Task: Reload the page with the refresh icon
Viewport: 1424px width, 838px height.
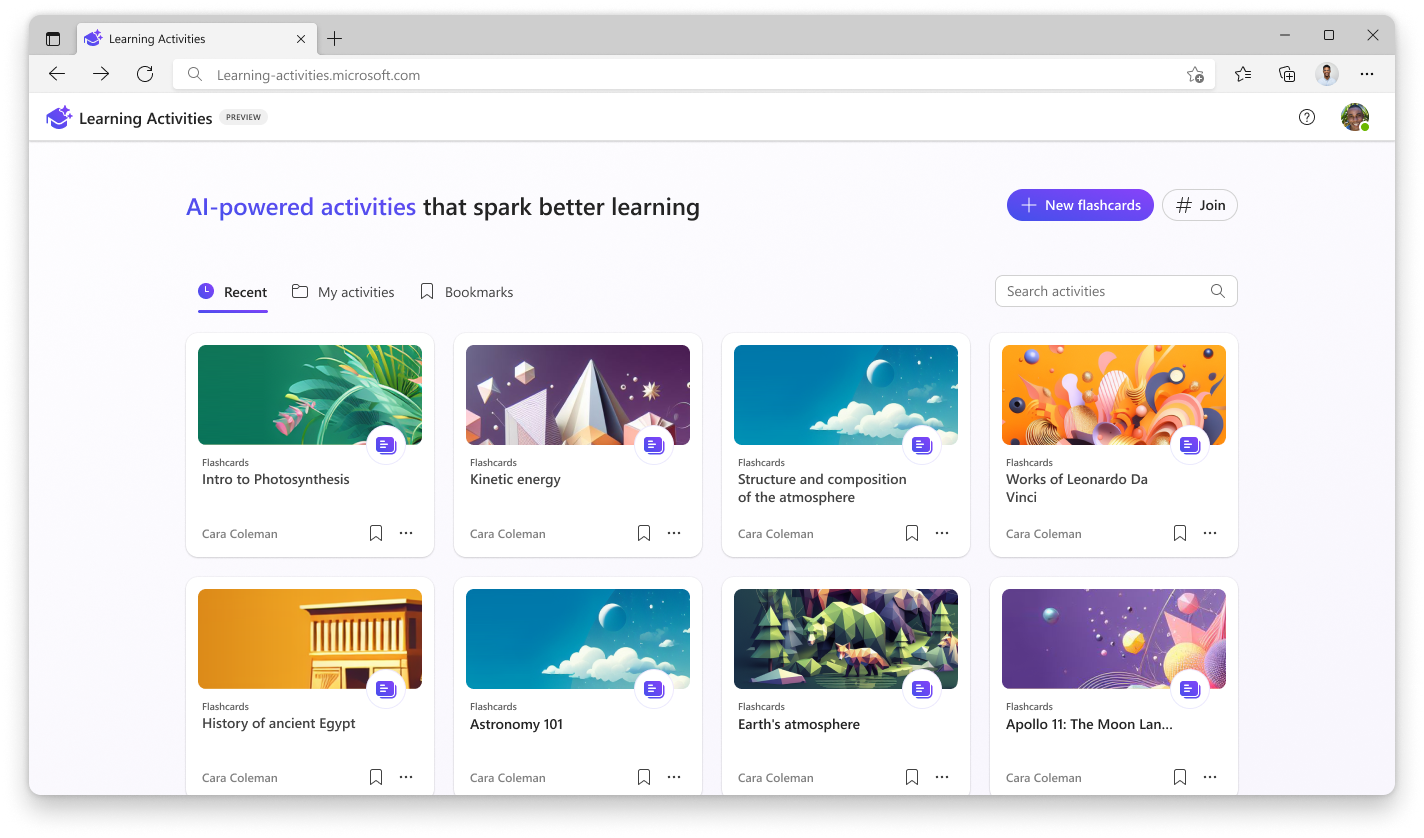Action: (x=144, y=73)
